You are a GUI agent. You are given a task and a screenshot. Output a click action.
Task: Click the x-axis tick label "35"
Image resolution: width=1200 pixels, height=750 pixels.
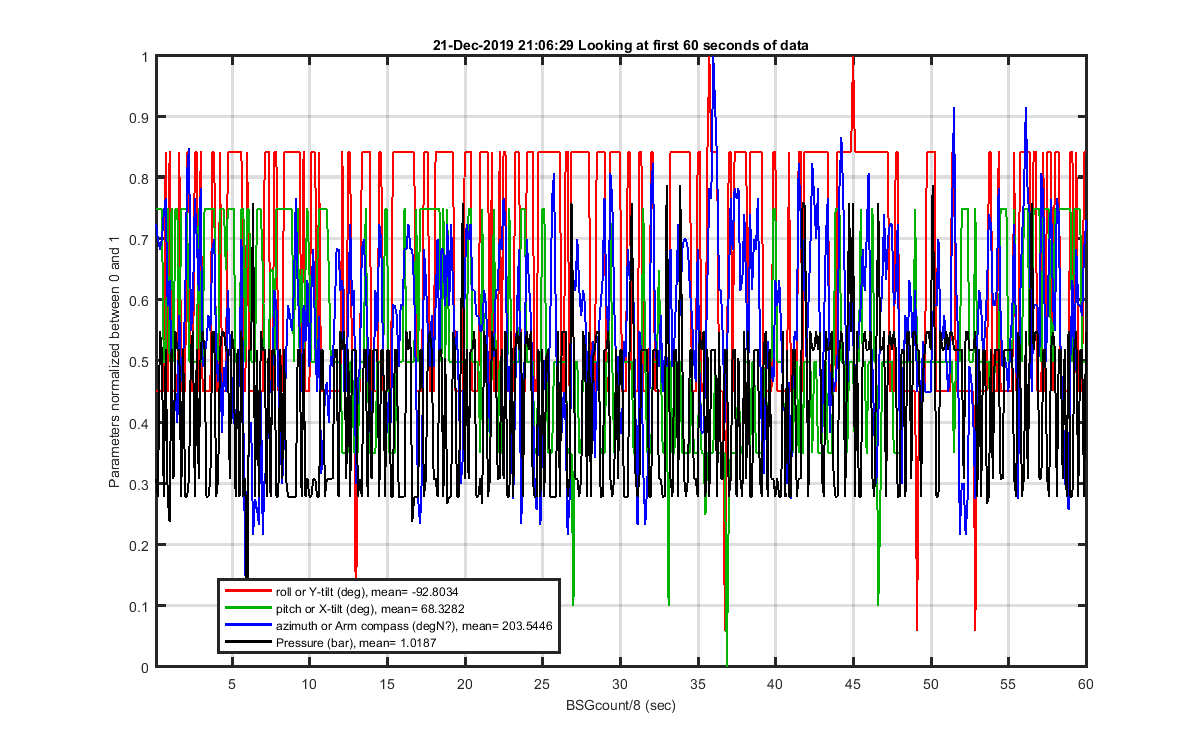click(697, 684)
